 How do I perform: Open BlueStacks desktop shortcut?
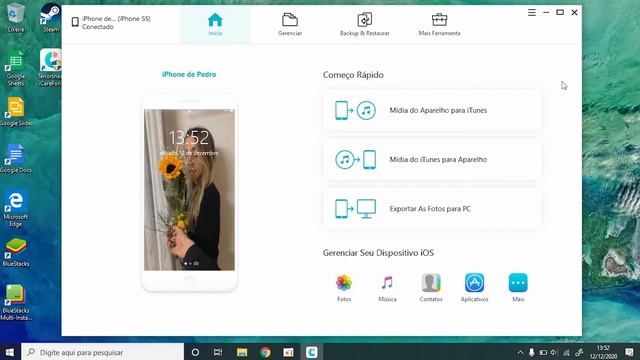point(16,252)
